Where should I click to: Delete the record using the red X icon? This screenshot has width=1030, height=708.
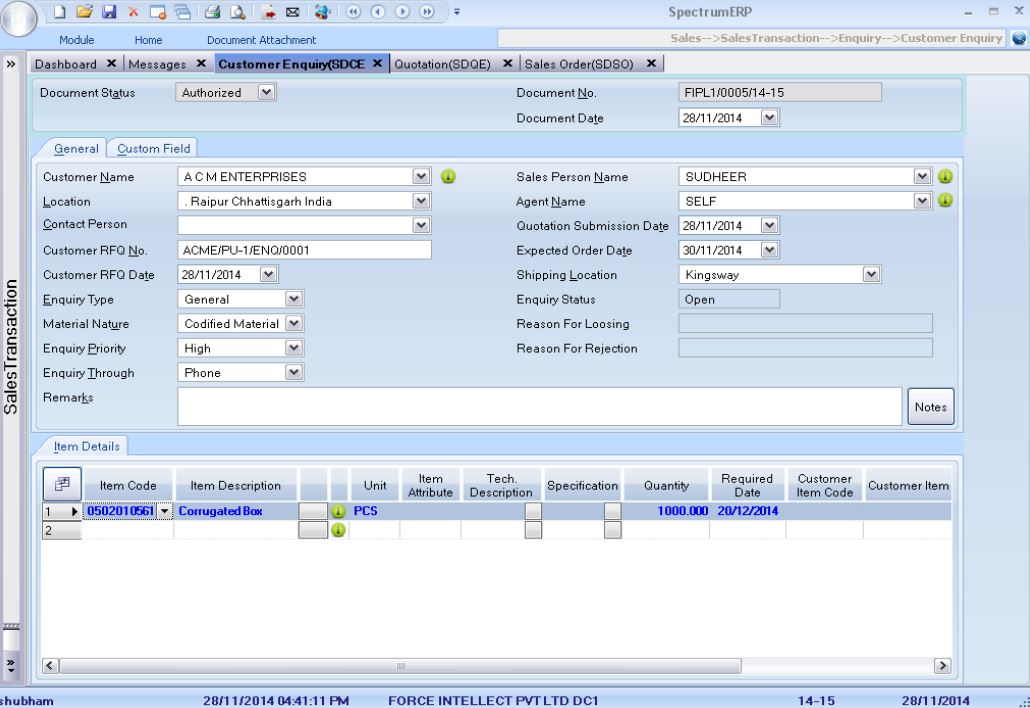[x=134, y=12]
